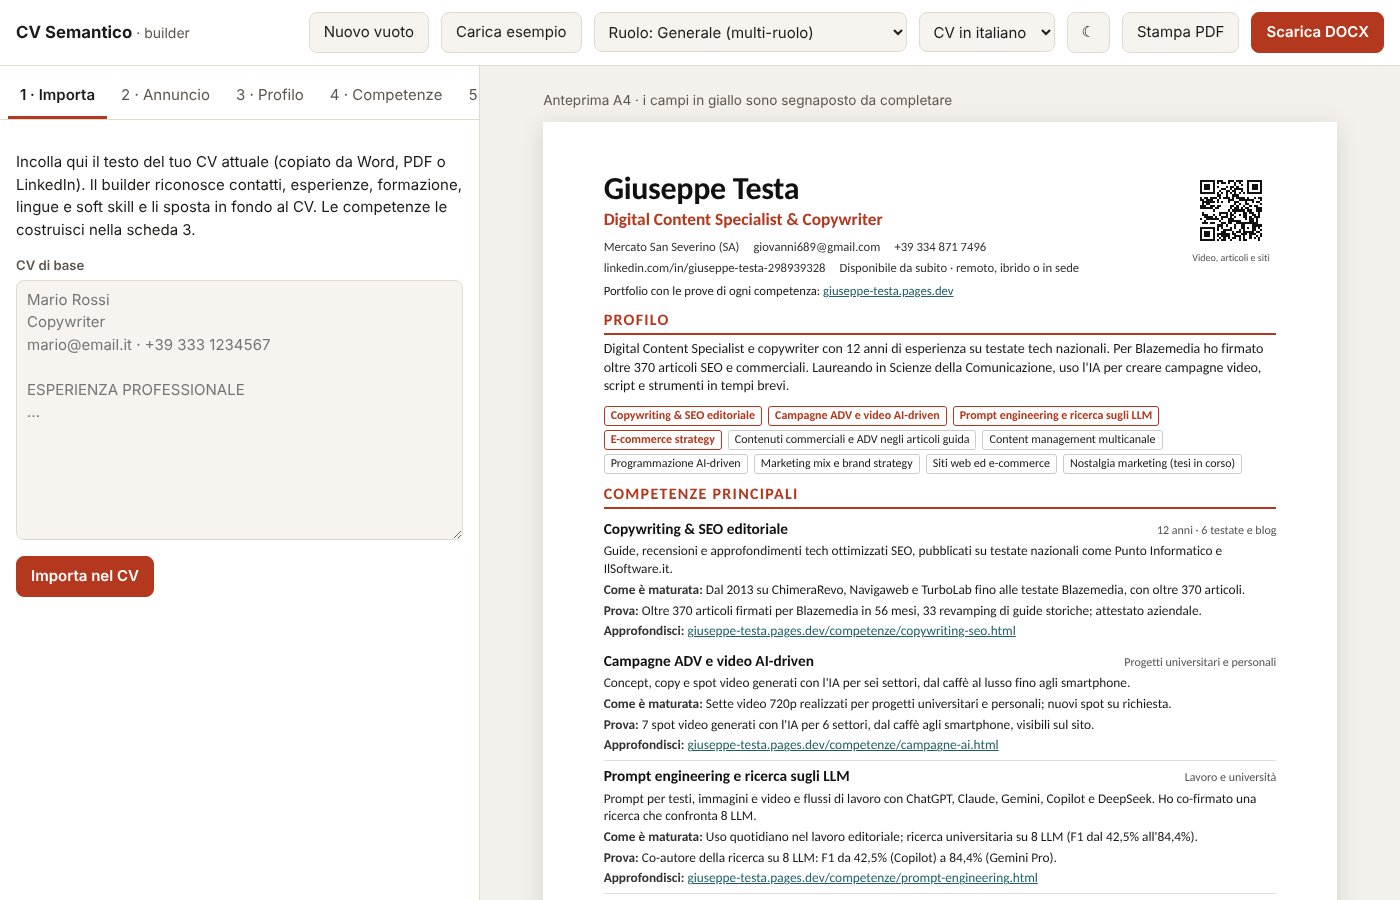
Task: Open the copywriting-seo.html Approfondisci link
Action: click(x=852, y=631)
